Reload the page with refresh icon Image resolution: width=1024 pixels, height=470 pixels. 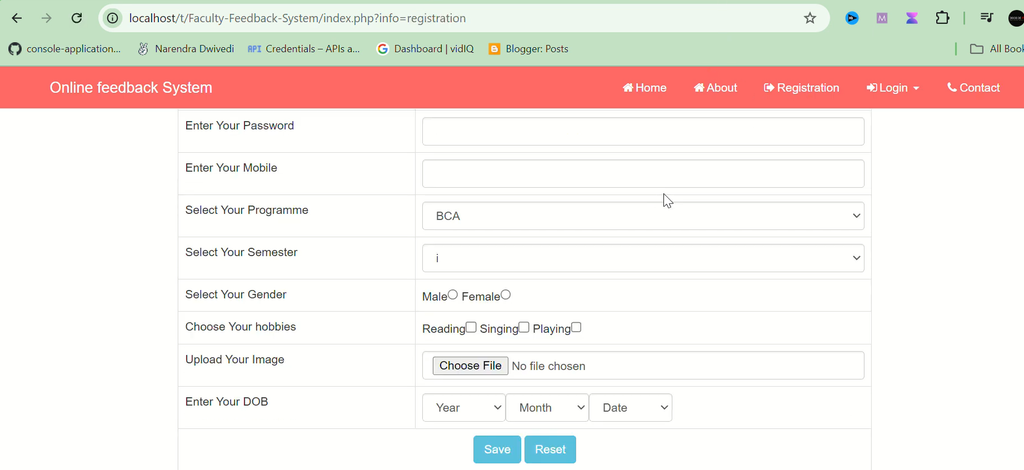pyautogui.click(x=76, y=18)
